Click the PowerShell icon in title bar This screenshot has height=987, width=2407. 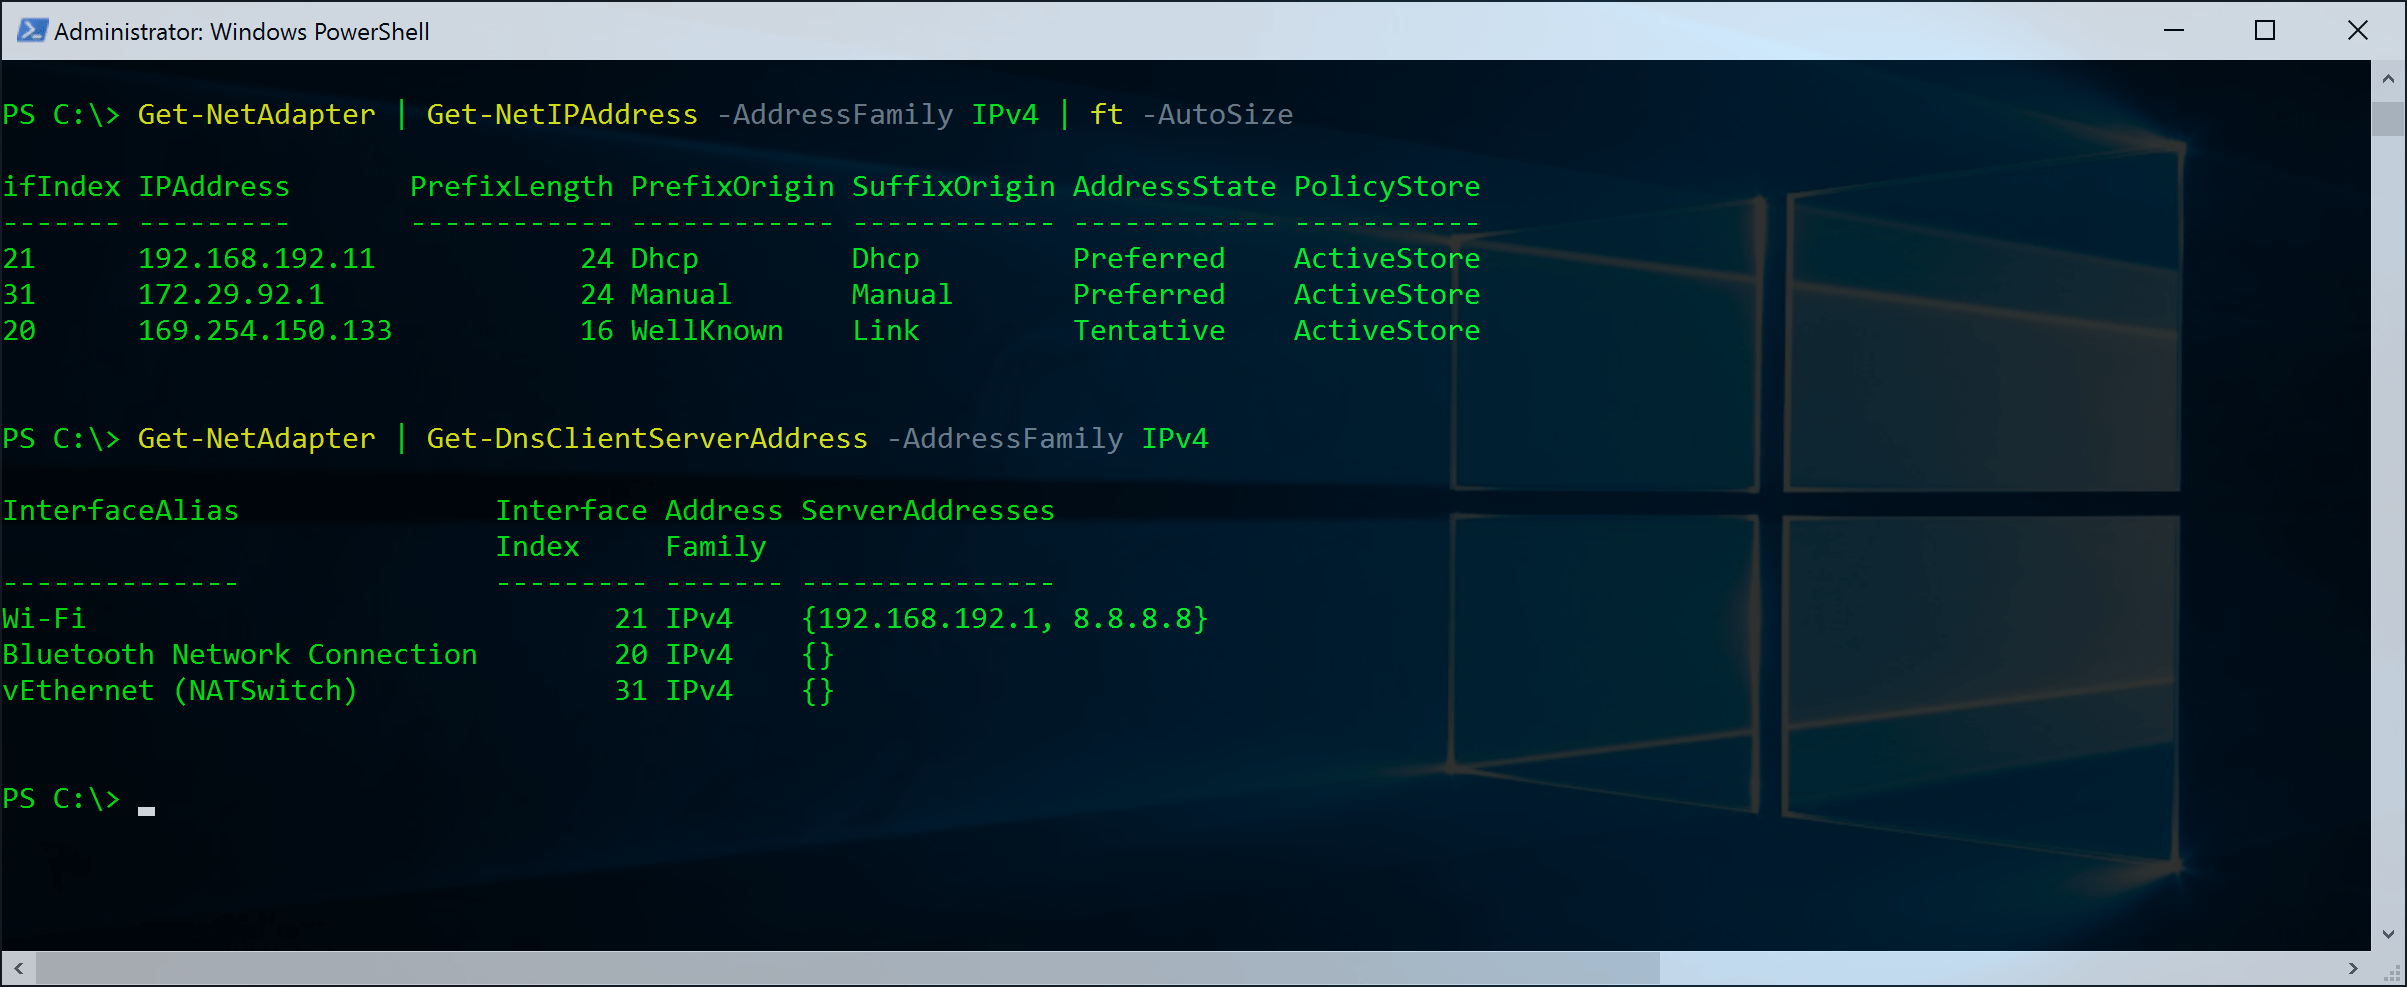tap(32, 30)
